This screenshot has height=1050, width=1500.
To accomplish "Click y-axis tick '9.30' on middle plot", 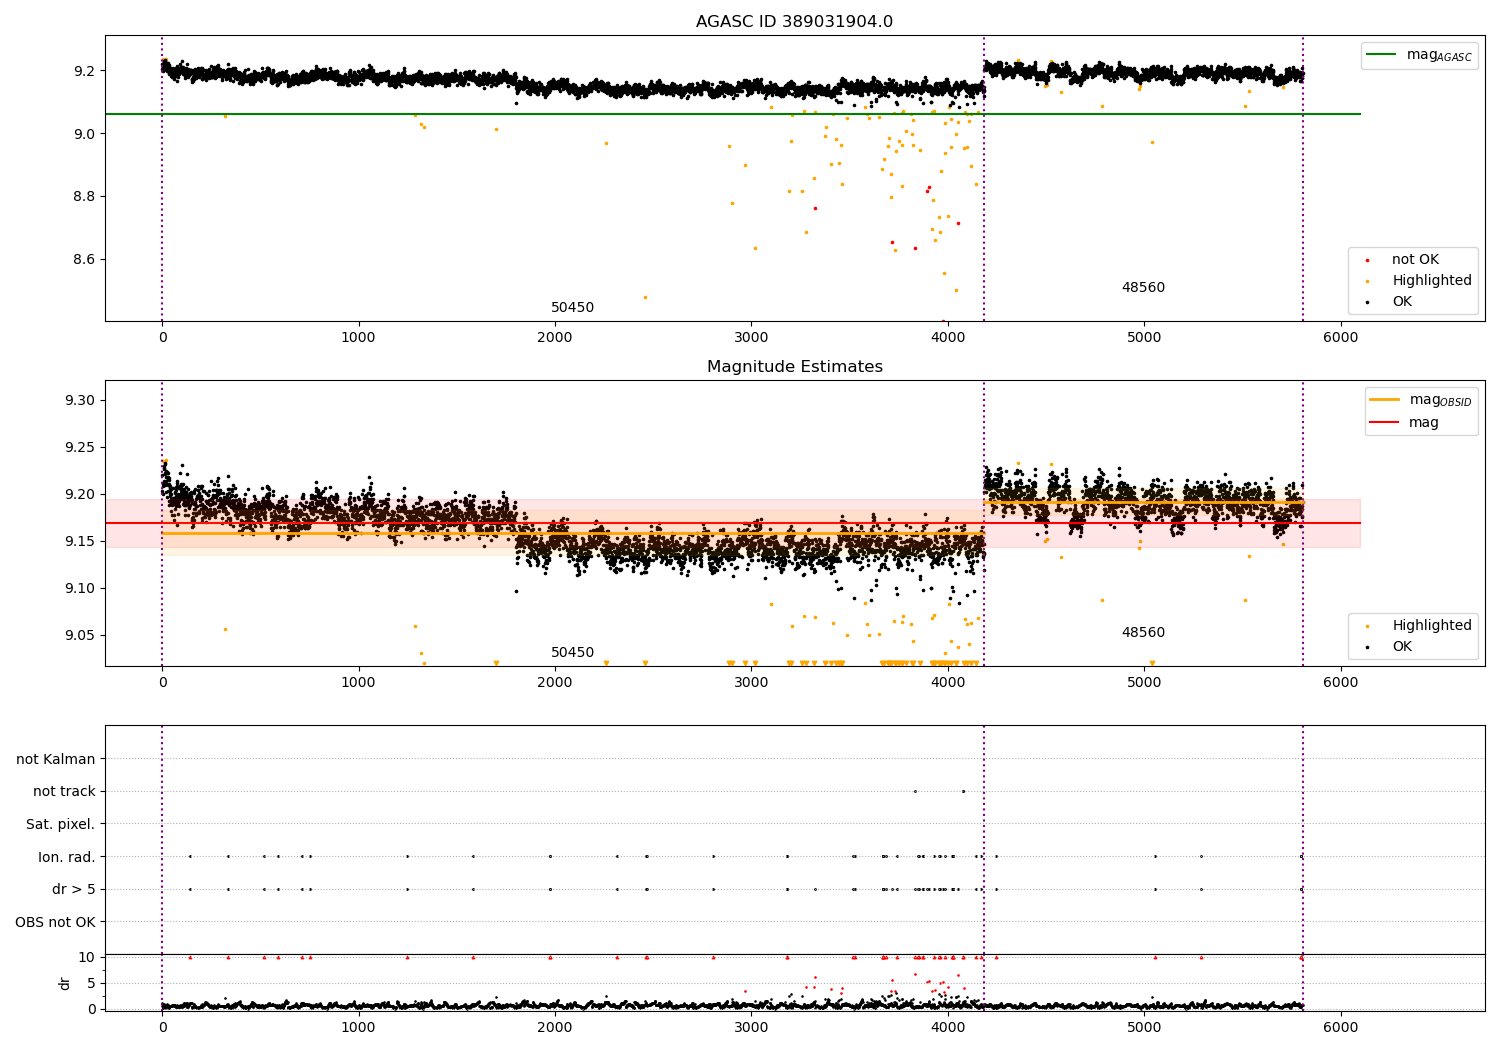I will (80, 401).
